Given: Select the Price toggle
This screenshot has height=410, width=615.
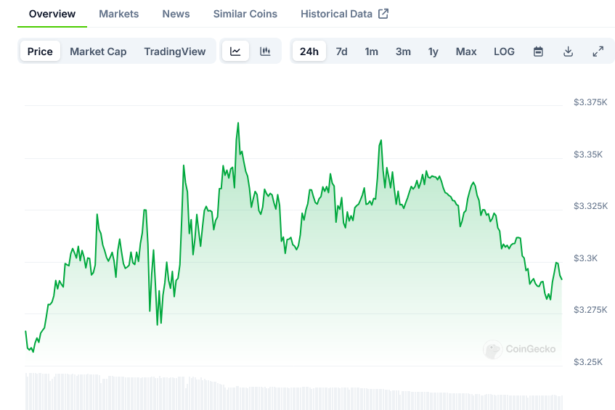Looking at the screenshot, I should [x=40, y=51].
